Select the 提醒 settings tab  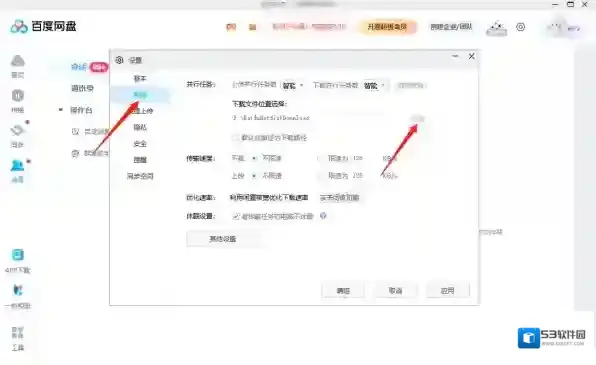pos(140,160)
